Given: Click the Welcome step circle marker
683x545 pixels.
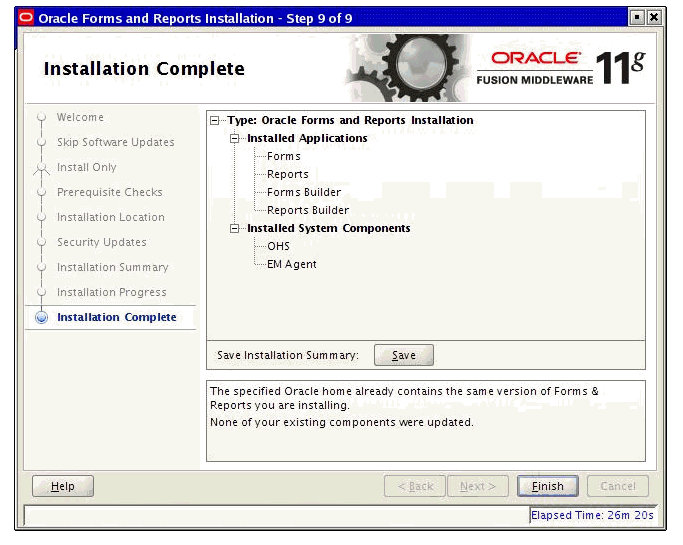Looking at the screenshot, I should coord(41,117).
